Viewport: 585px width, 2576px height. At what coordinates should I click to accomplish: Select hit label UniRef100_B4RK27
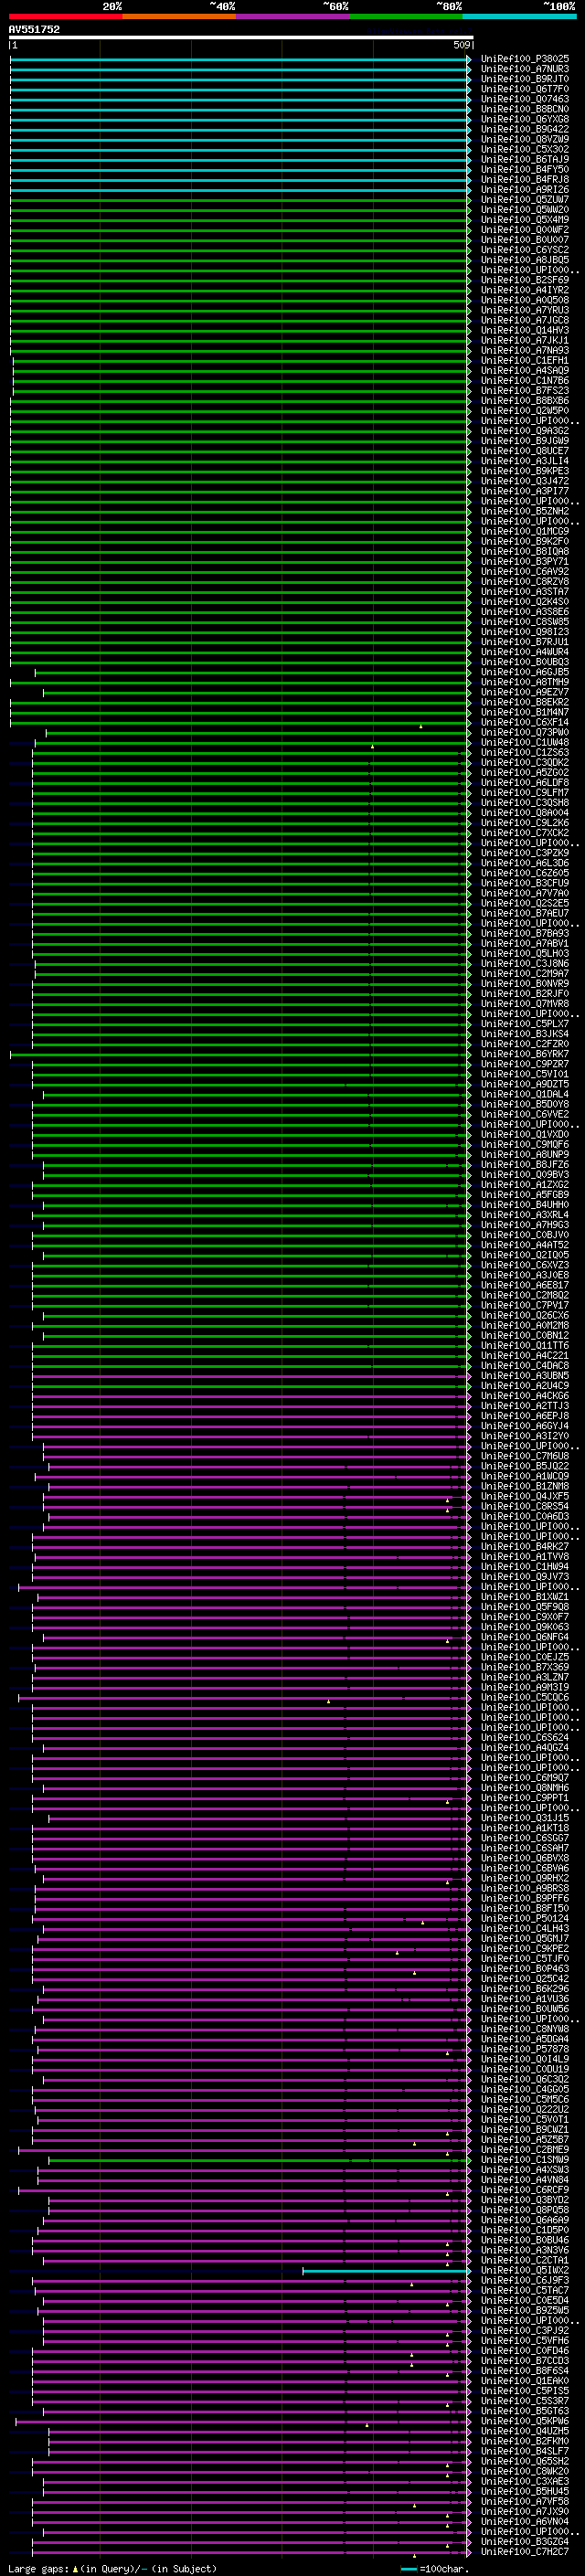tap(525, 1547)
